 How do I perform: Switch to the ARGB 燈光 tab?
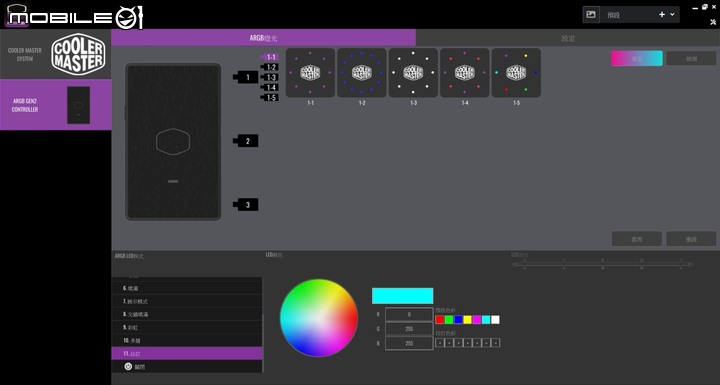tap(264, 38)
